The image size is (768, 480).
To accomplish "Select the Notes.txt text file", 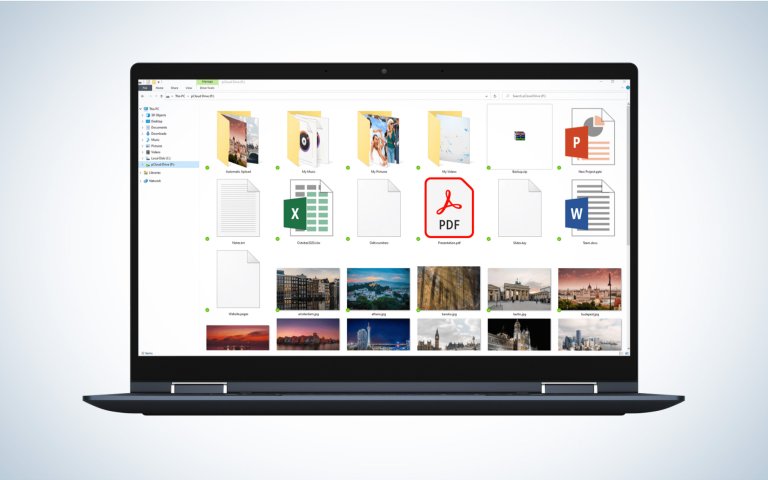I will [238, 208].
